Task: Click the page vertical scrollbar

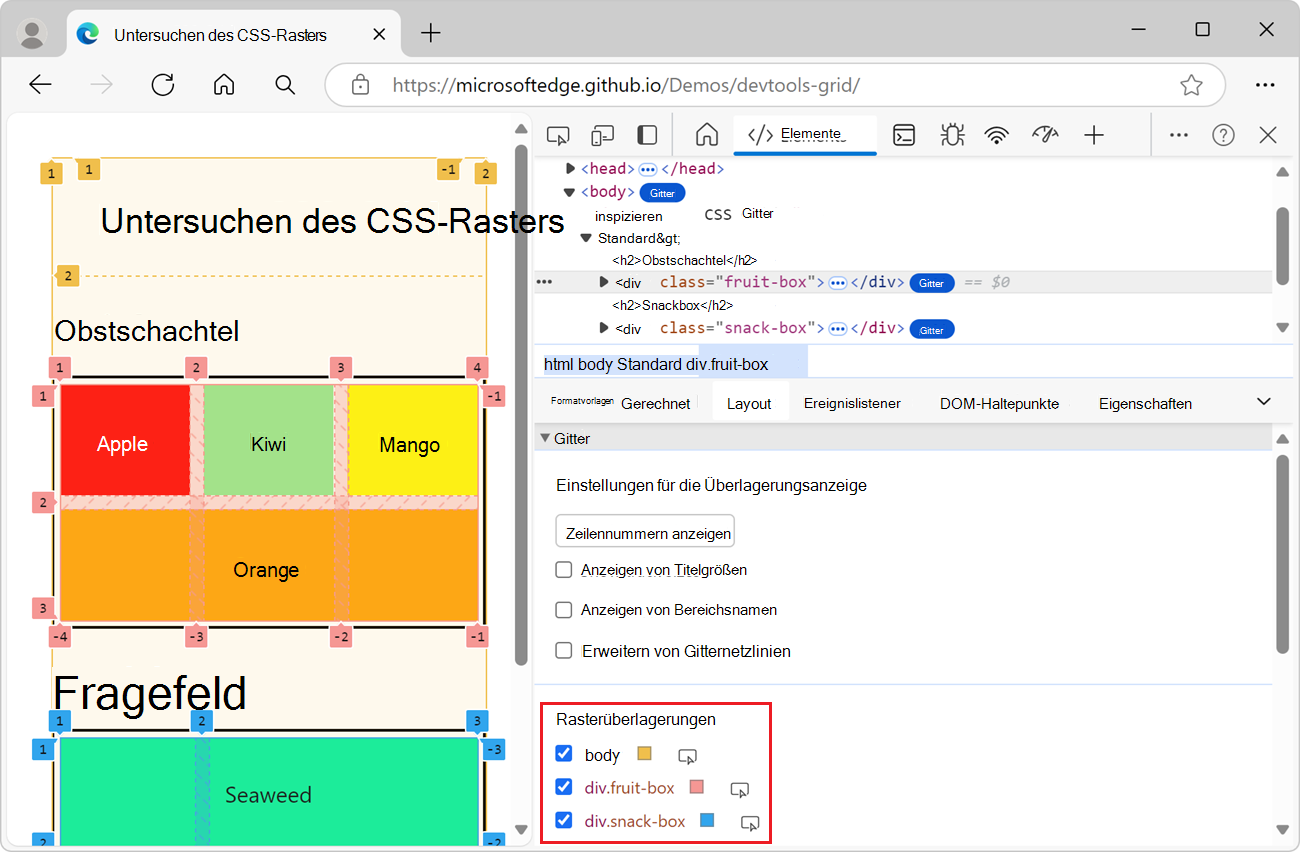Action: (520, 405)
